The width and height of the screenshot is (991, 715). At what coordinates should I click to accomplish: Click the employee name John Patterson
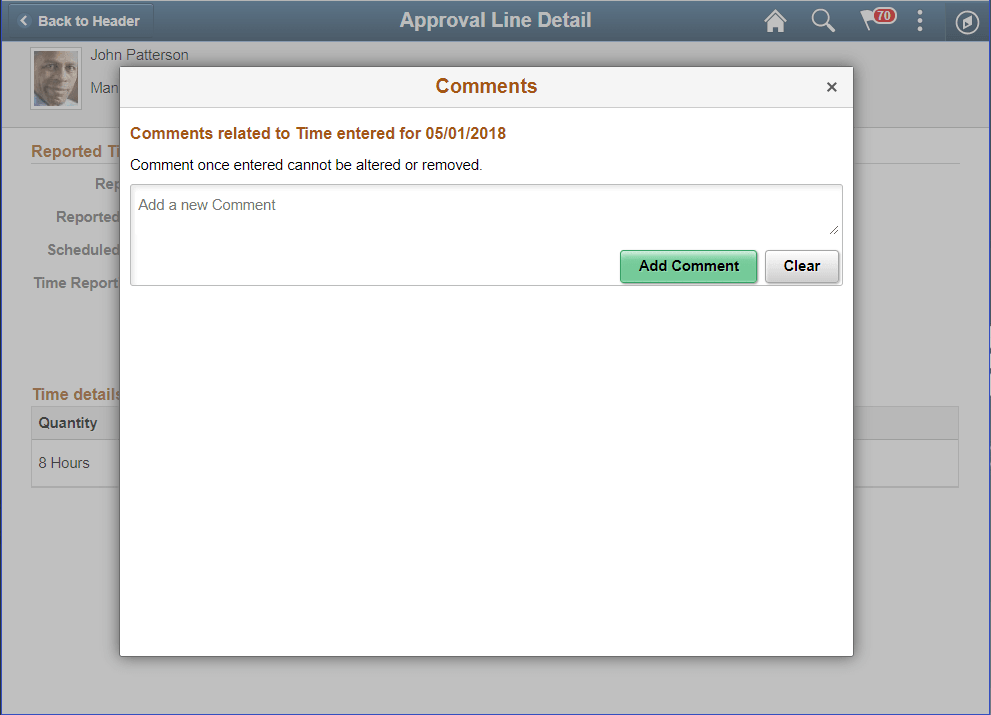[x=139, y=55]
